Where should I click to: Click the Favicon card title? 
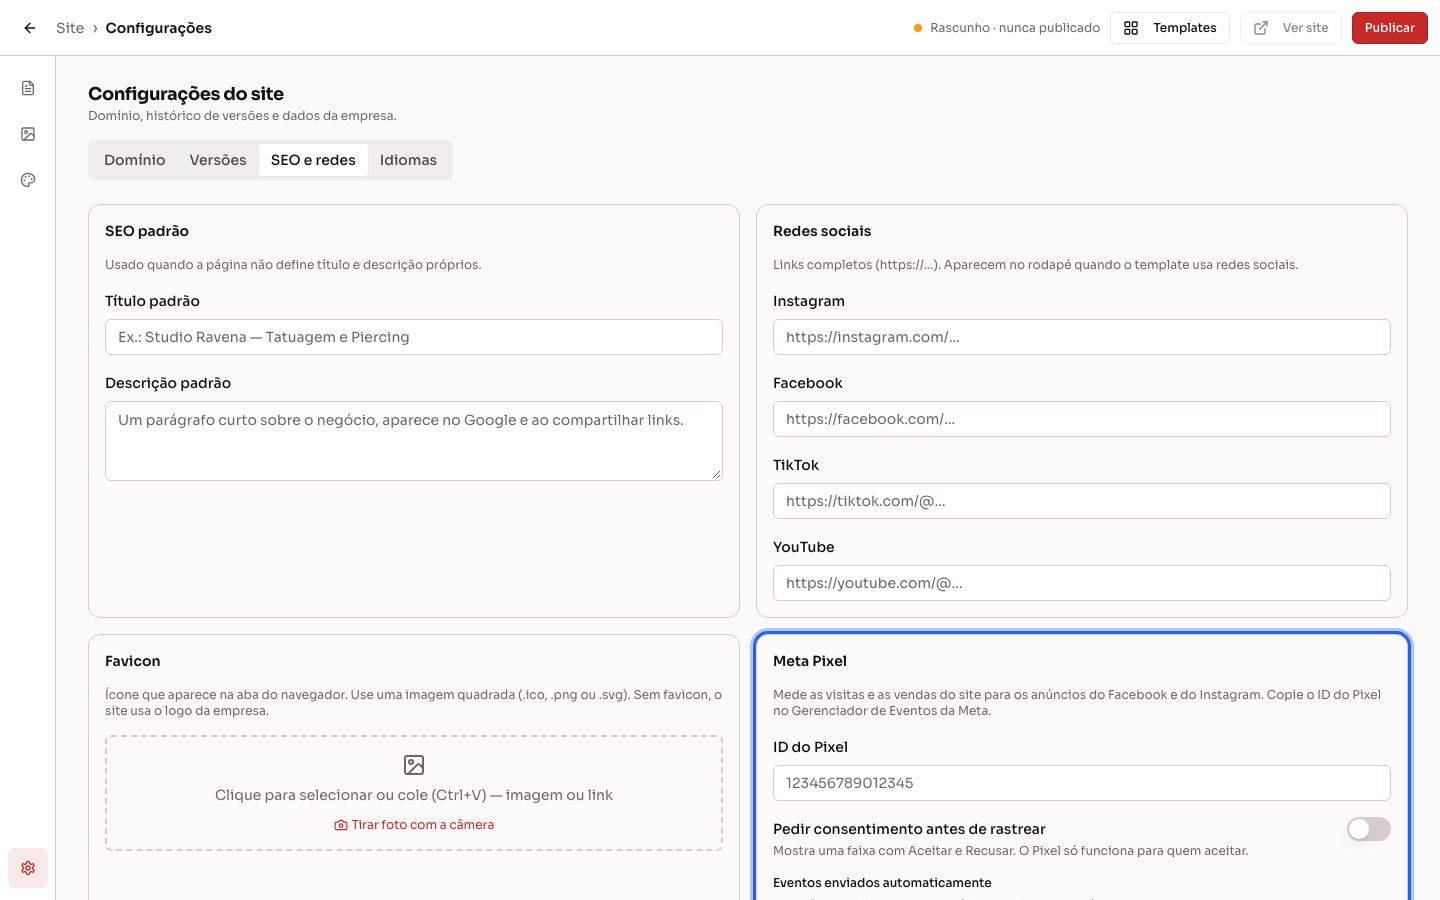point(133,661)
